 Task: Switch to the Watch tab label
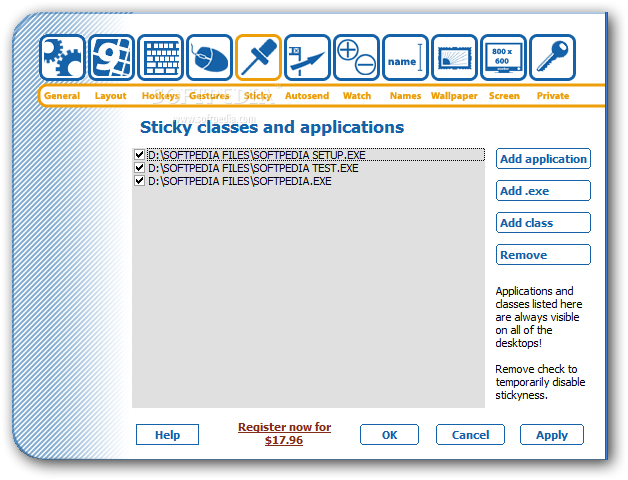click(x=357, y=96)
